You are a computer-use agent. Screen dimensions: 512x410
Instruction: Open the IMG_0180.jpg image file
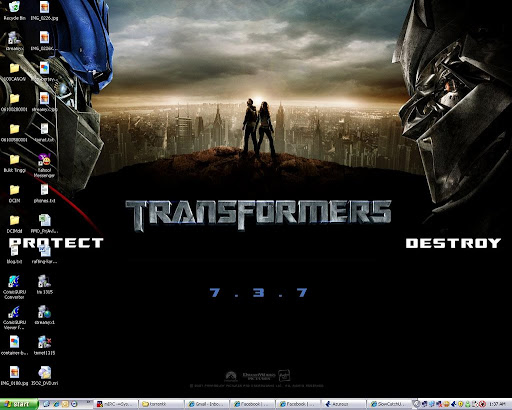(14, 376)
